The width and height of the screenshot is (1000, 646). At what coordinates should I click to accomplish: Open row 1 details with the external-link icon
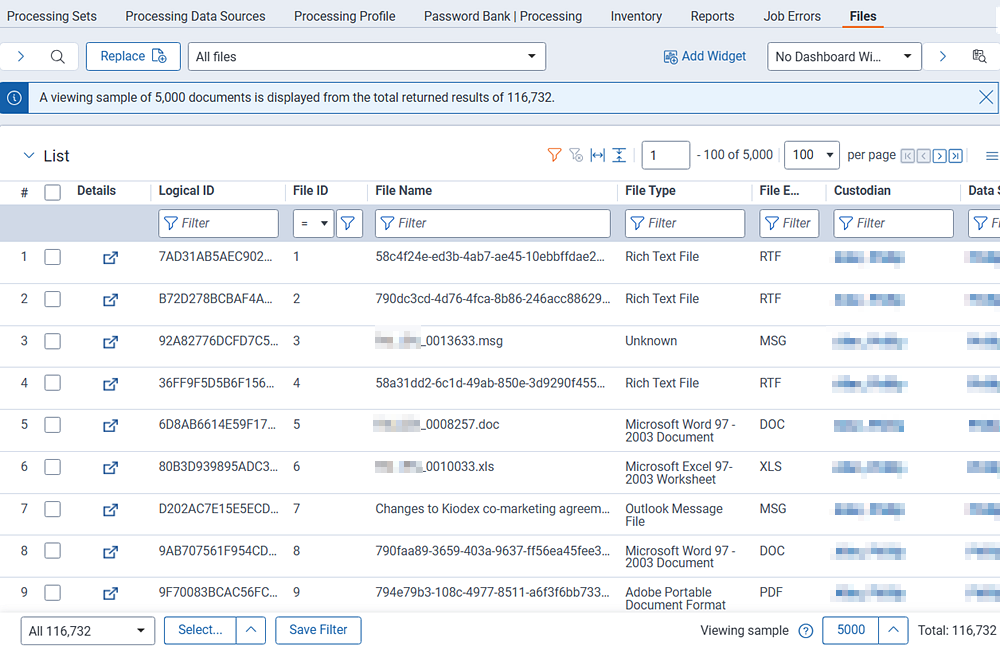(x=110, y=257)
